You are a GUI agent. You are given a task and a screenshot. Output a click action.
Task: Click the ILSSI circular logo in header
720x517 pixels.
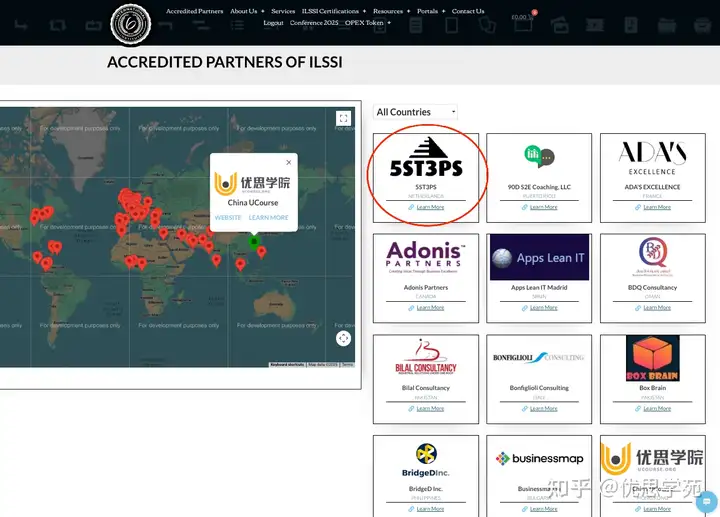coord(131,24)
